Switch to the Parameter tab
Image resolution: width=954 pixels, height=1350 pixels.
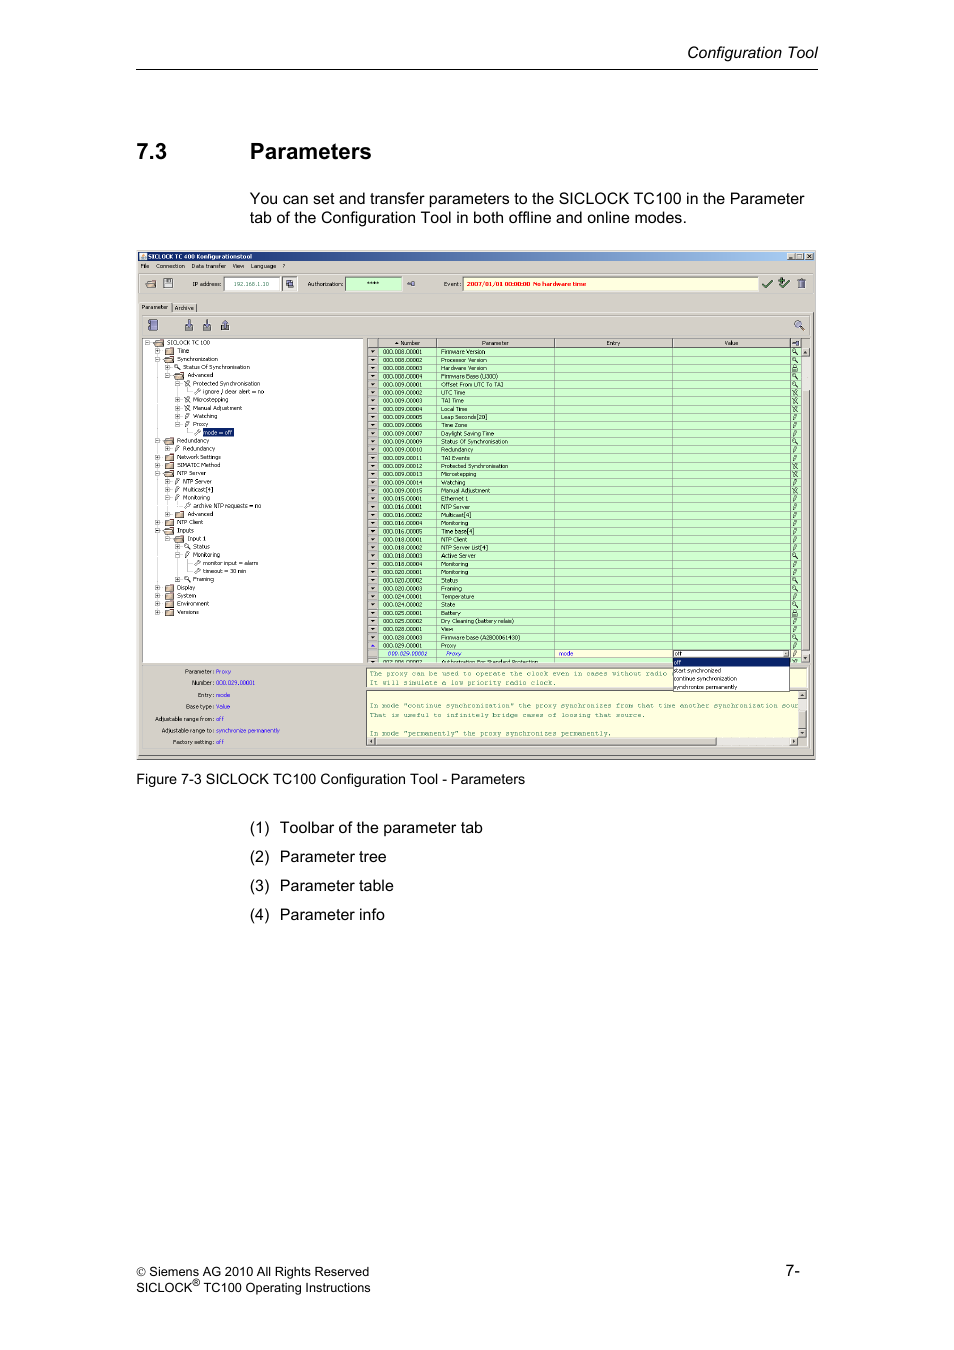(155, 307)
